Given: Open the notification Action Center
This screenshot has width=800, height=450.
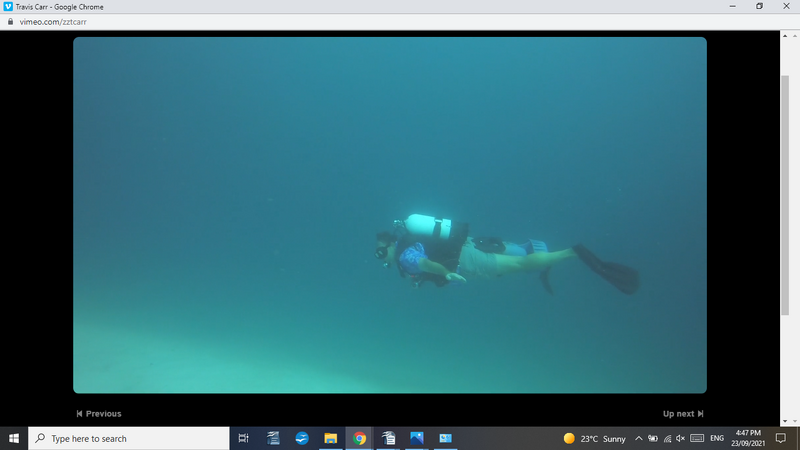Looking at the screenshot, I should 781,438.
